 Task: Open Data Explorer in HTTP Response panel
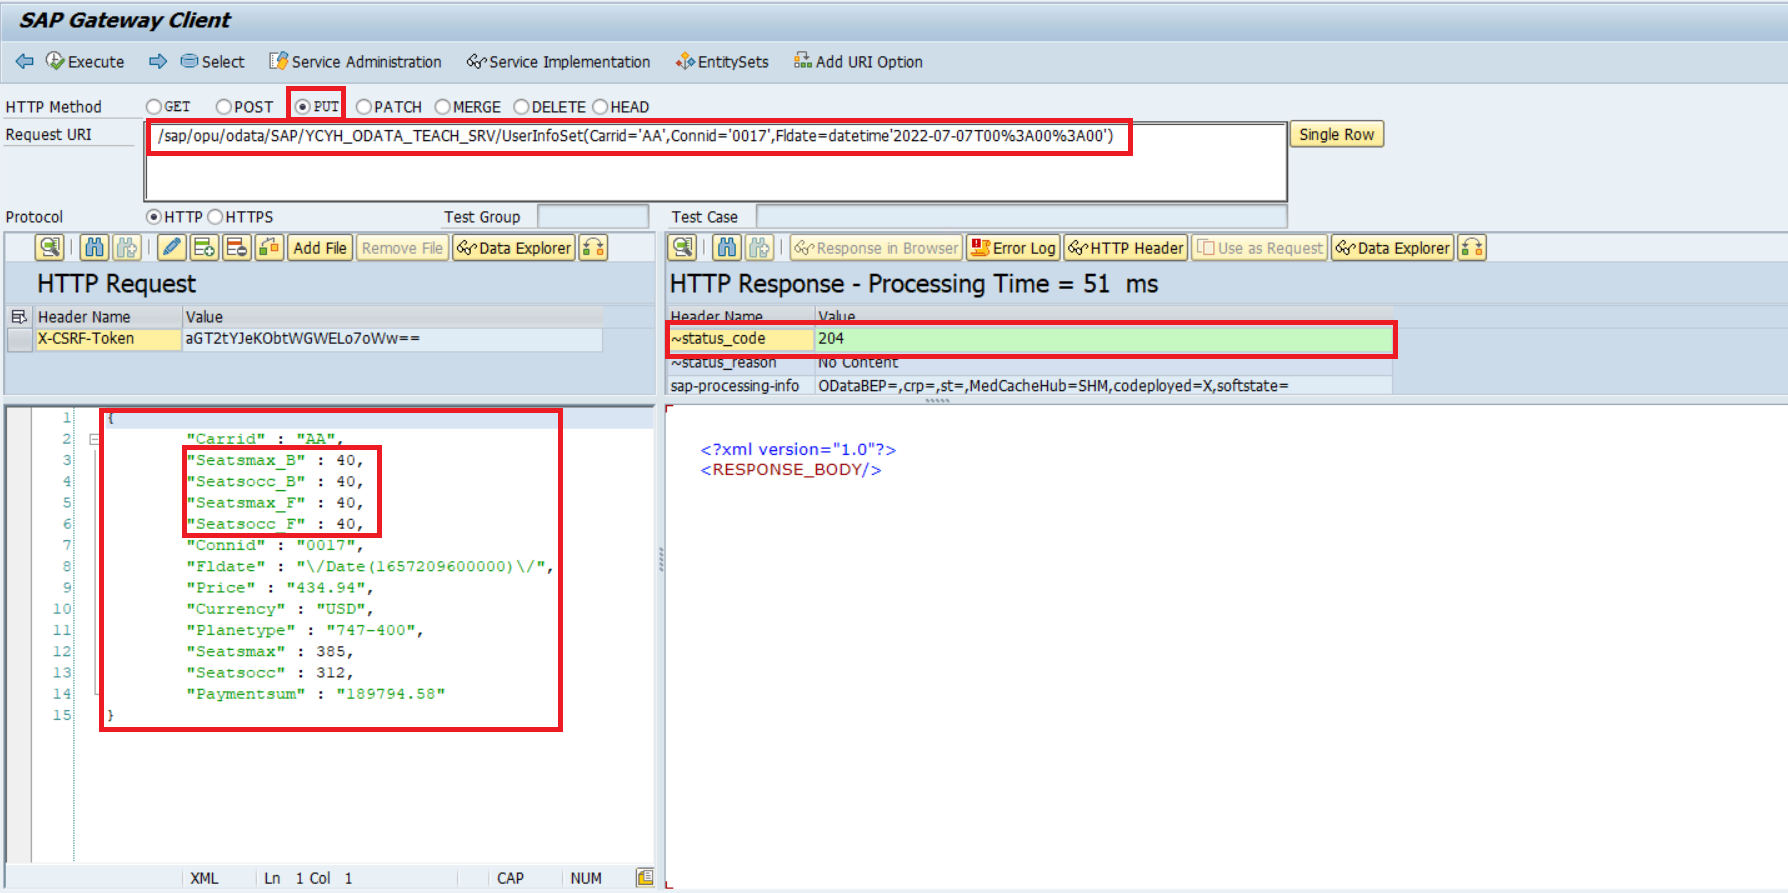[1392, 248]
